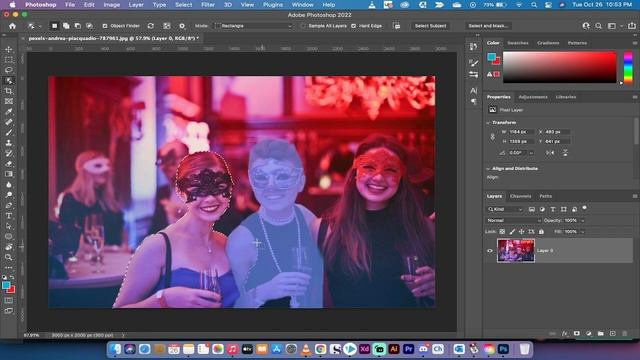Select the Horizontal Type tool

pos(9,216)
